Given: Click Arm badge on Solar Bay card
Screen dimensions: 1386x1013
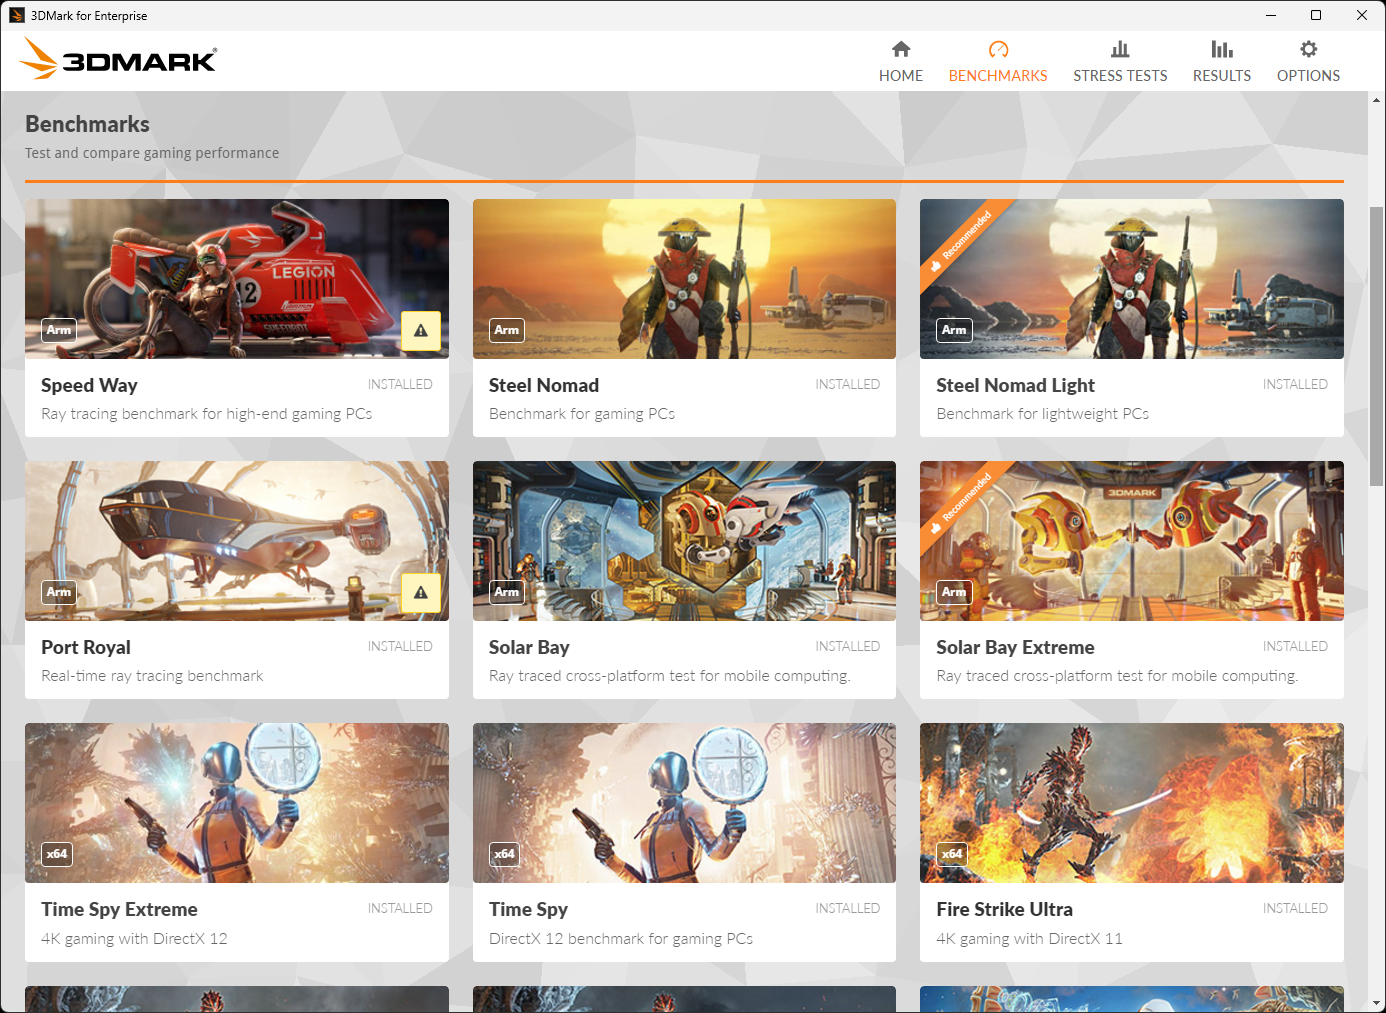Looking at the screenshot, I should click(507, 592).
